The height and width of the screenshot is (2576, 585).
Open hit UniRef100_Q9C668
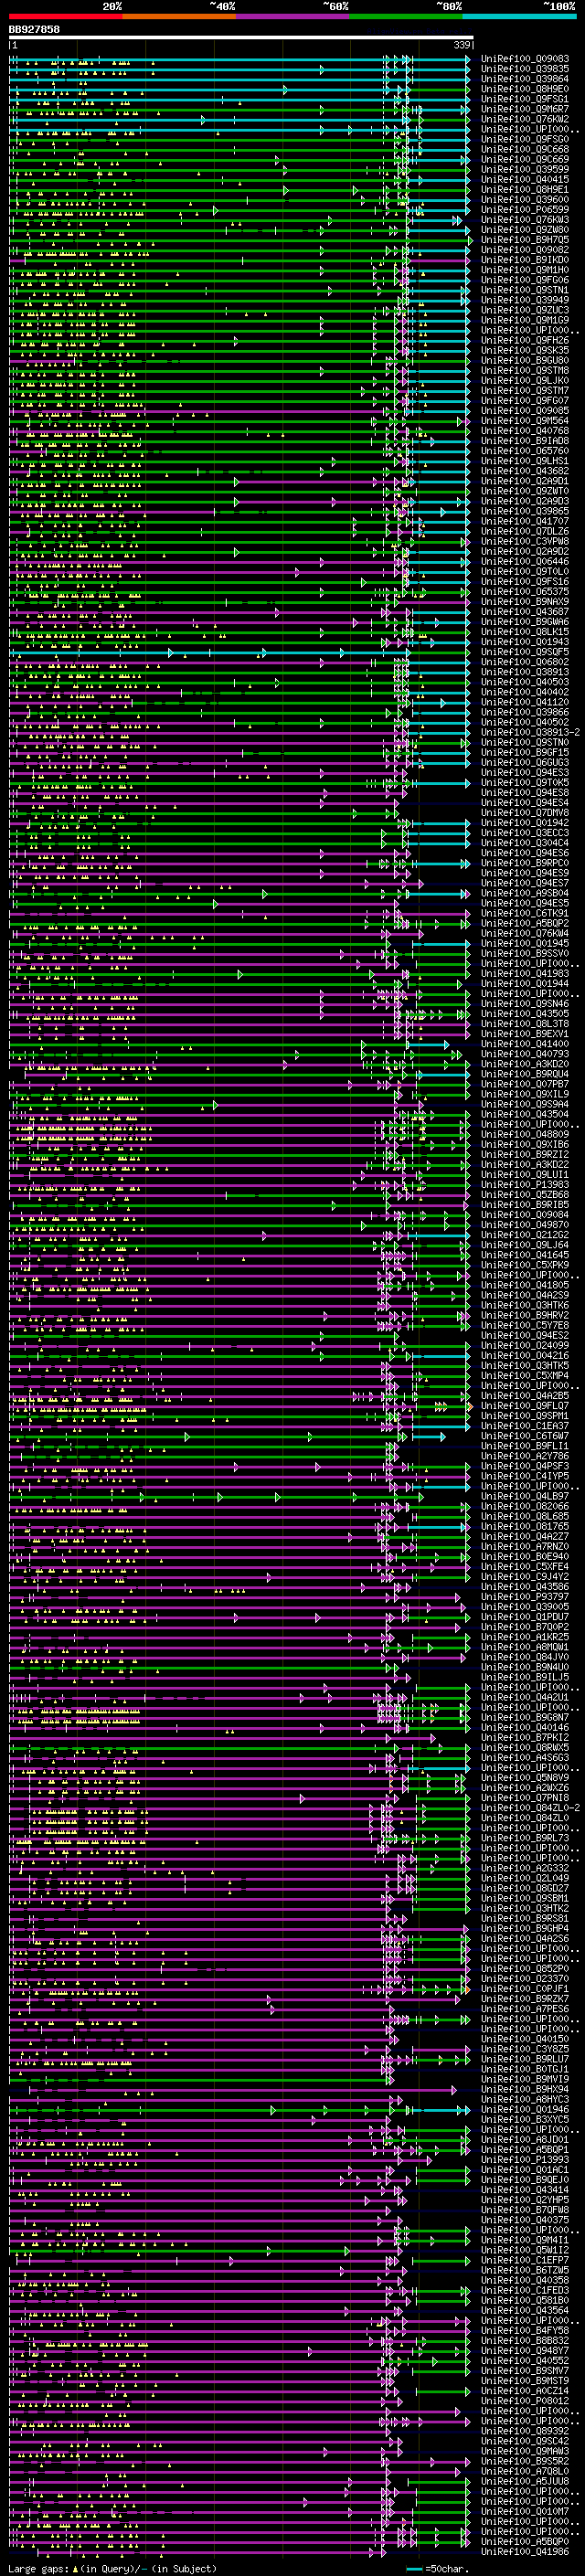(525, 150)
